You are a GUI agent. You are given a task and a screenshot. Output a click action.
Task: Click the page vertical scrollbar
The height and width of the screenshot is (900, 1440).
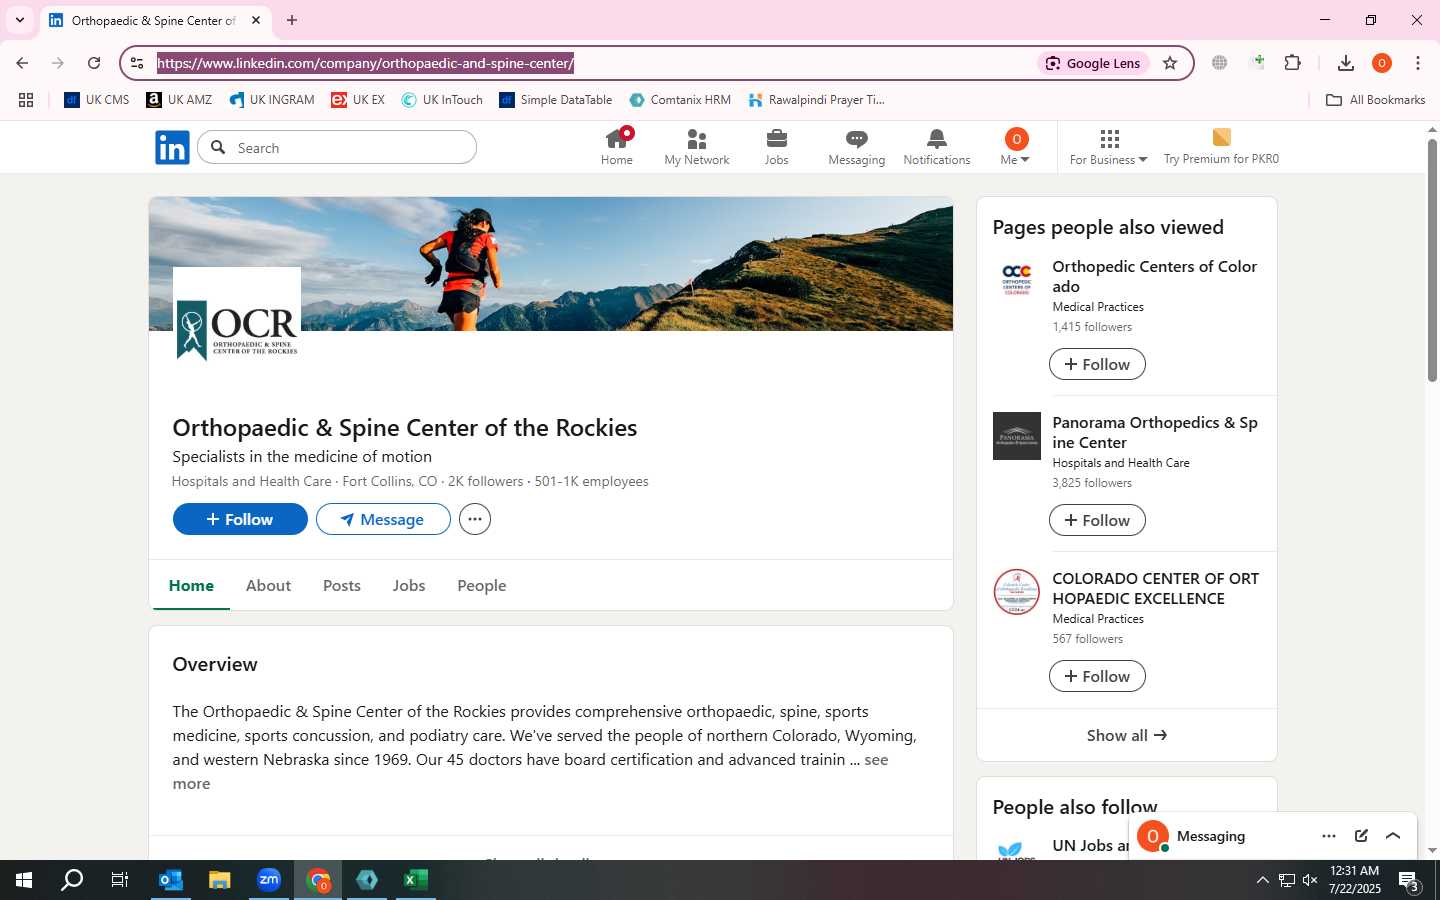pos(1432,260)
